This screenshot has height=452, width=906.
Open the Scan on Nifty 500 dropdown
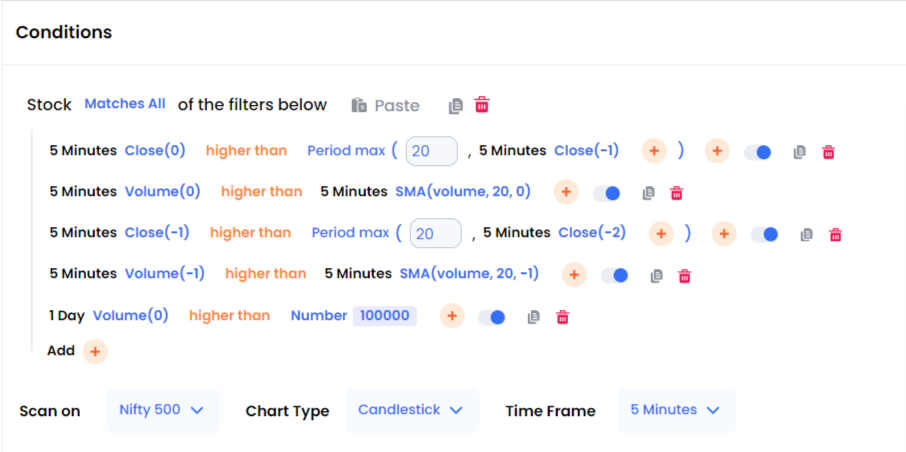[163, 410]
